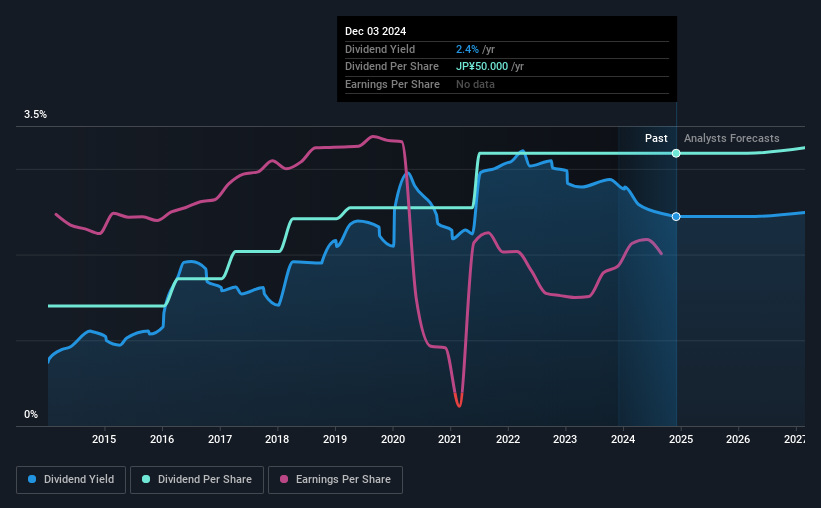Toggle the Dividend Yield legend series
821x508 pixels.
click(x=71, y=480)
